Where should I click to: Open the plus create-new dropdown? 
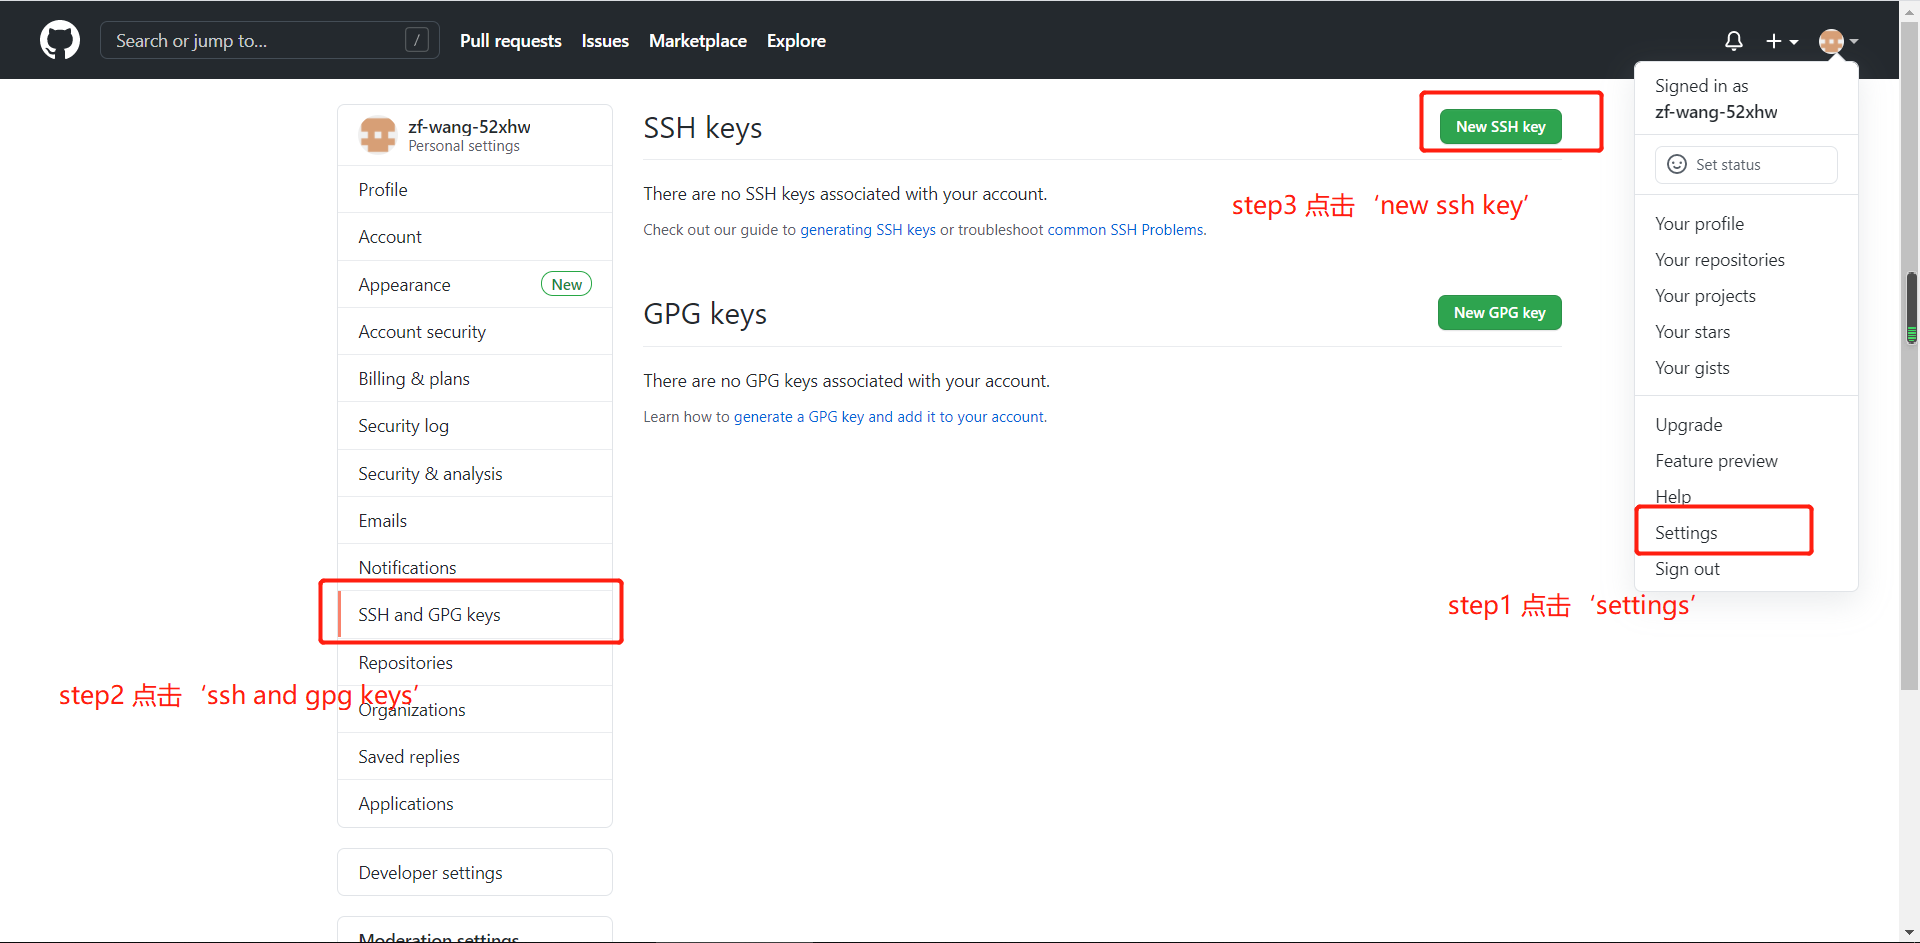(1782, 41)
